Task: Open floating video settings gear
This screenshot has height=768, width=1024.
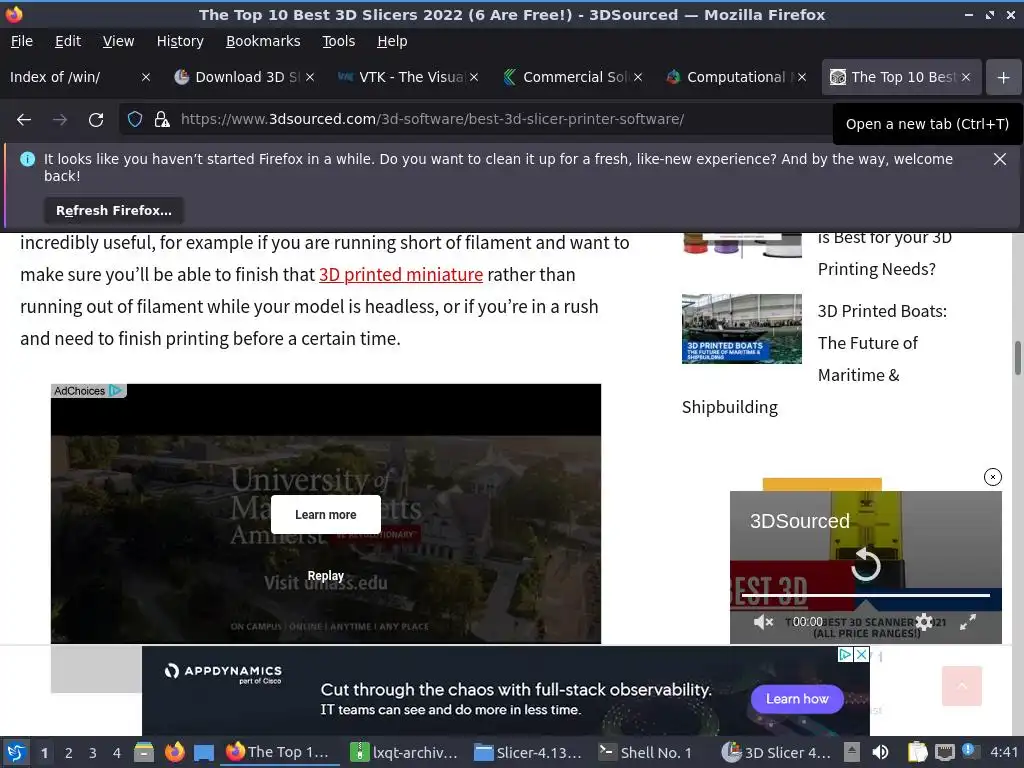Action: pos(923,622)
